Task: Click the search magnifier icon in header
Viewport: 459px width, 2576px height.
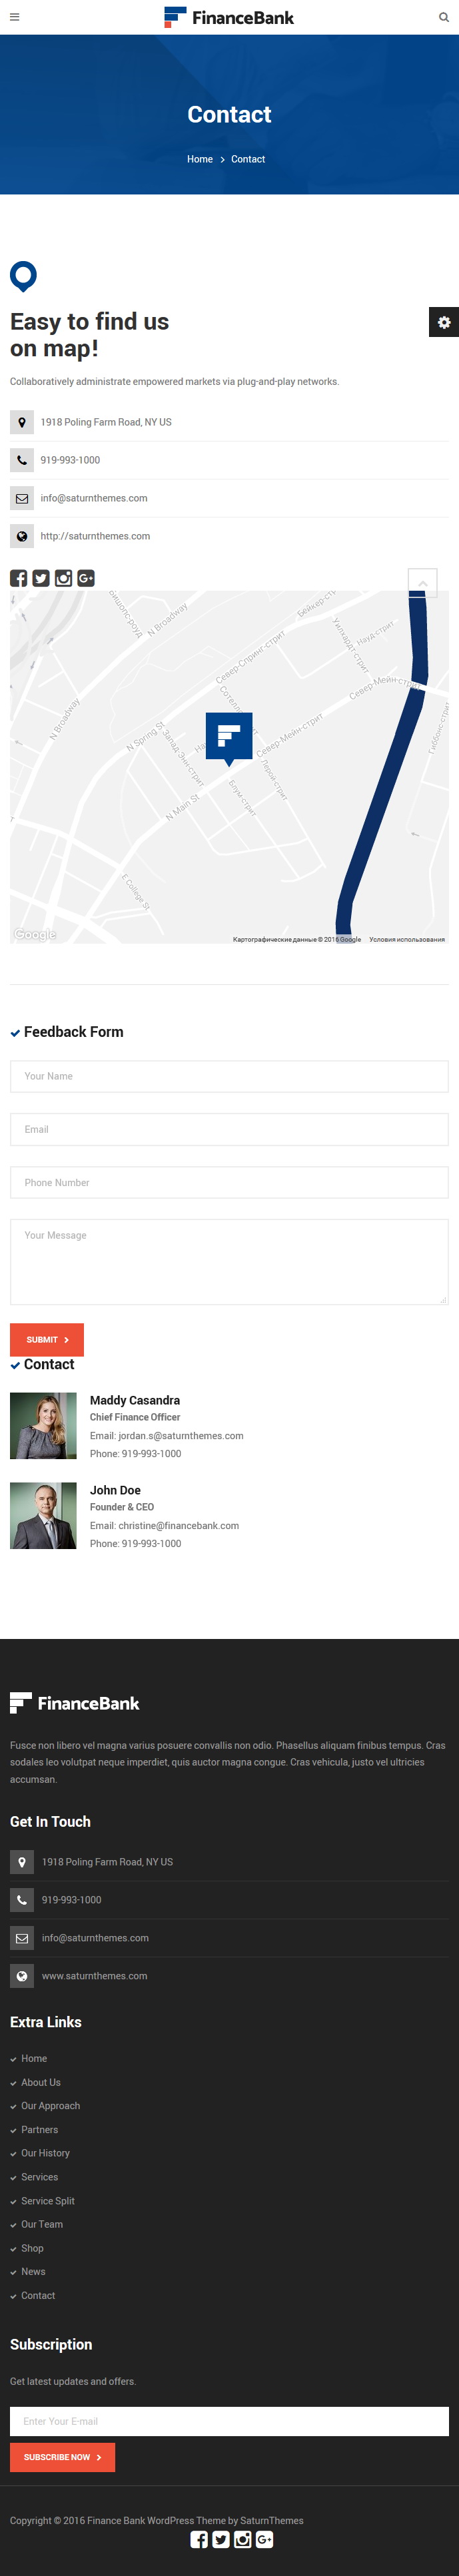Action: coord(444,17)
